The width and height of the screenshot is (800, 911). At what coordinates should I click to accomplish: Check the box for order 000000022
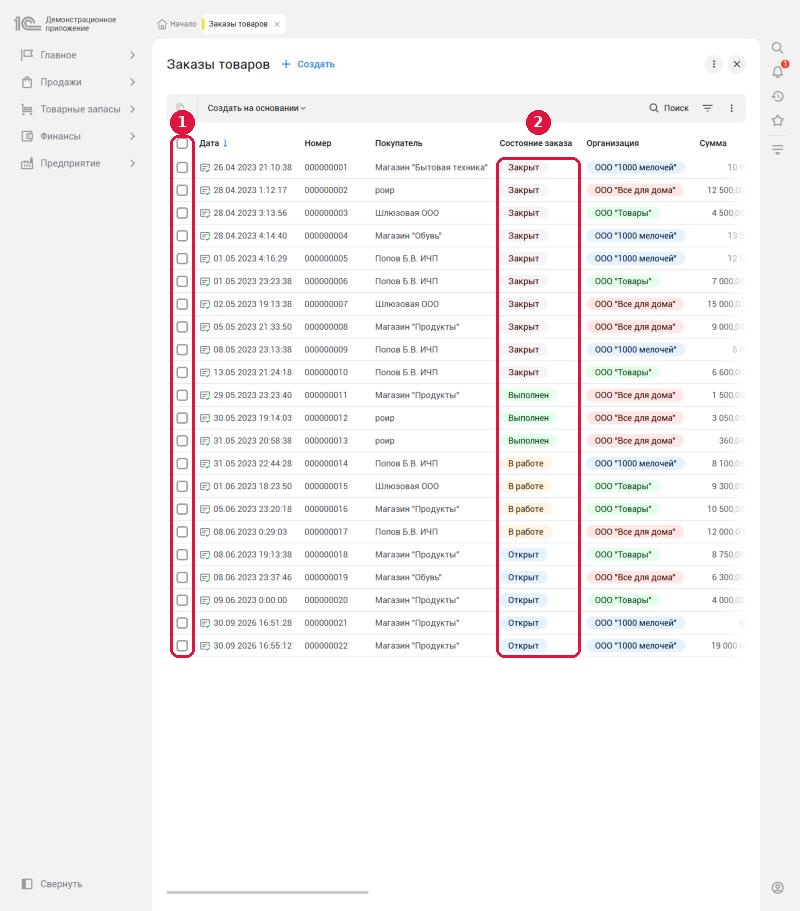(x=182, y=645)
